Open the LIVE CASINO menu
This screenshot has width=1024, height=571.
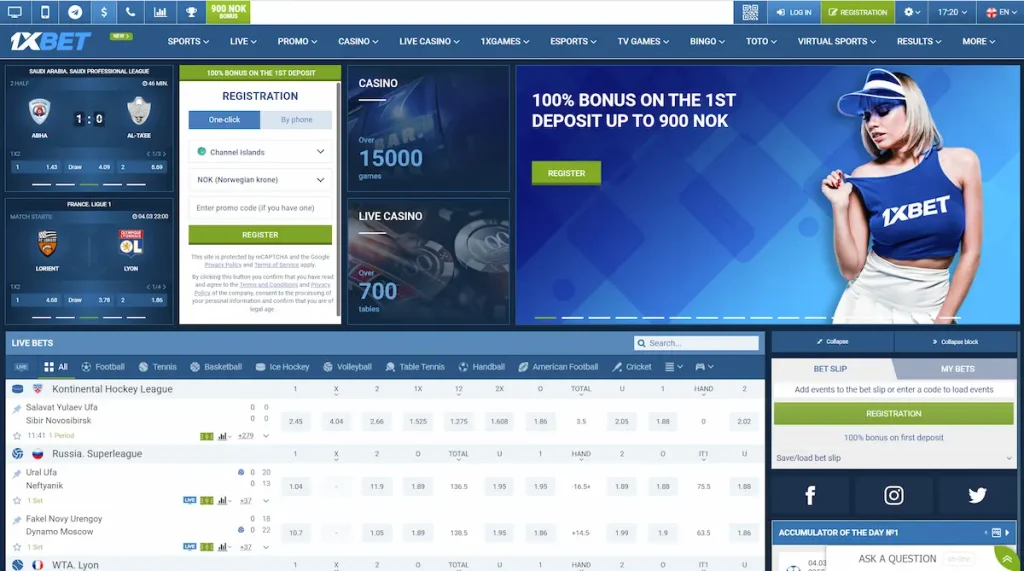[x=429, y=41]
